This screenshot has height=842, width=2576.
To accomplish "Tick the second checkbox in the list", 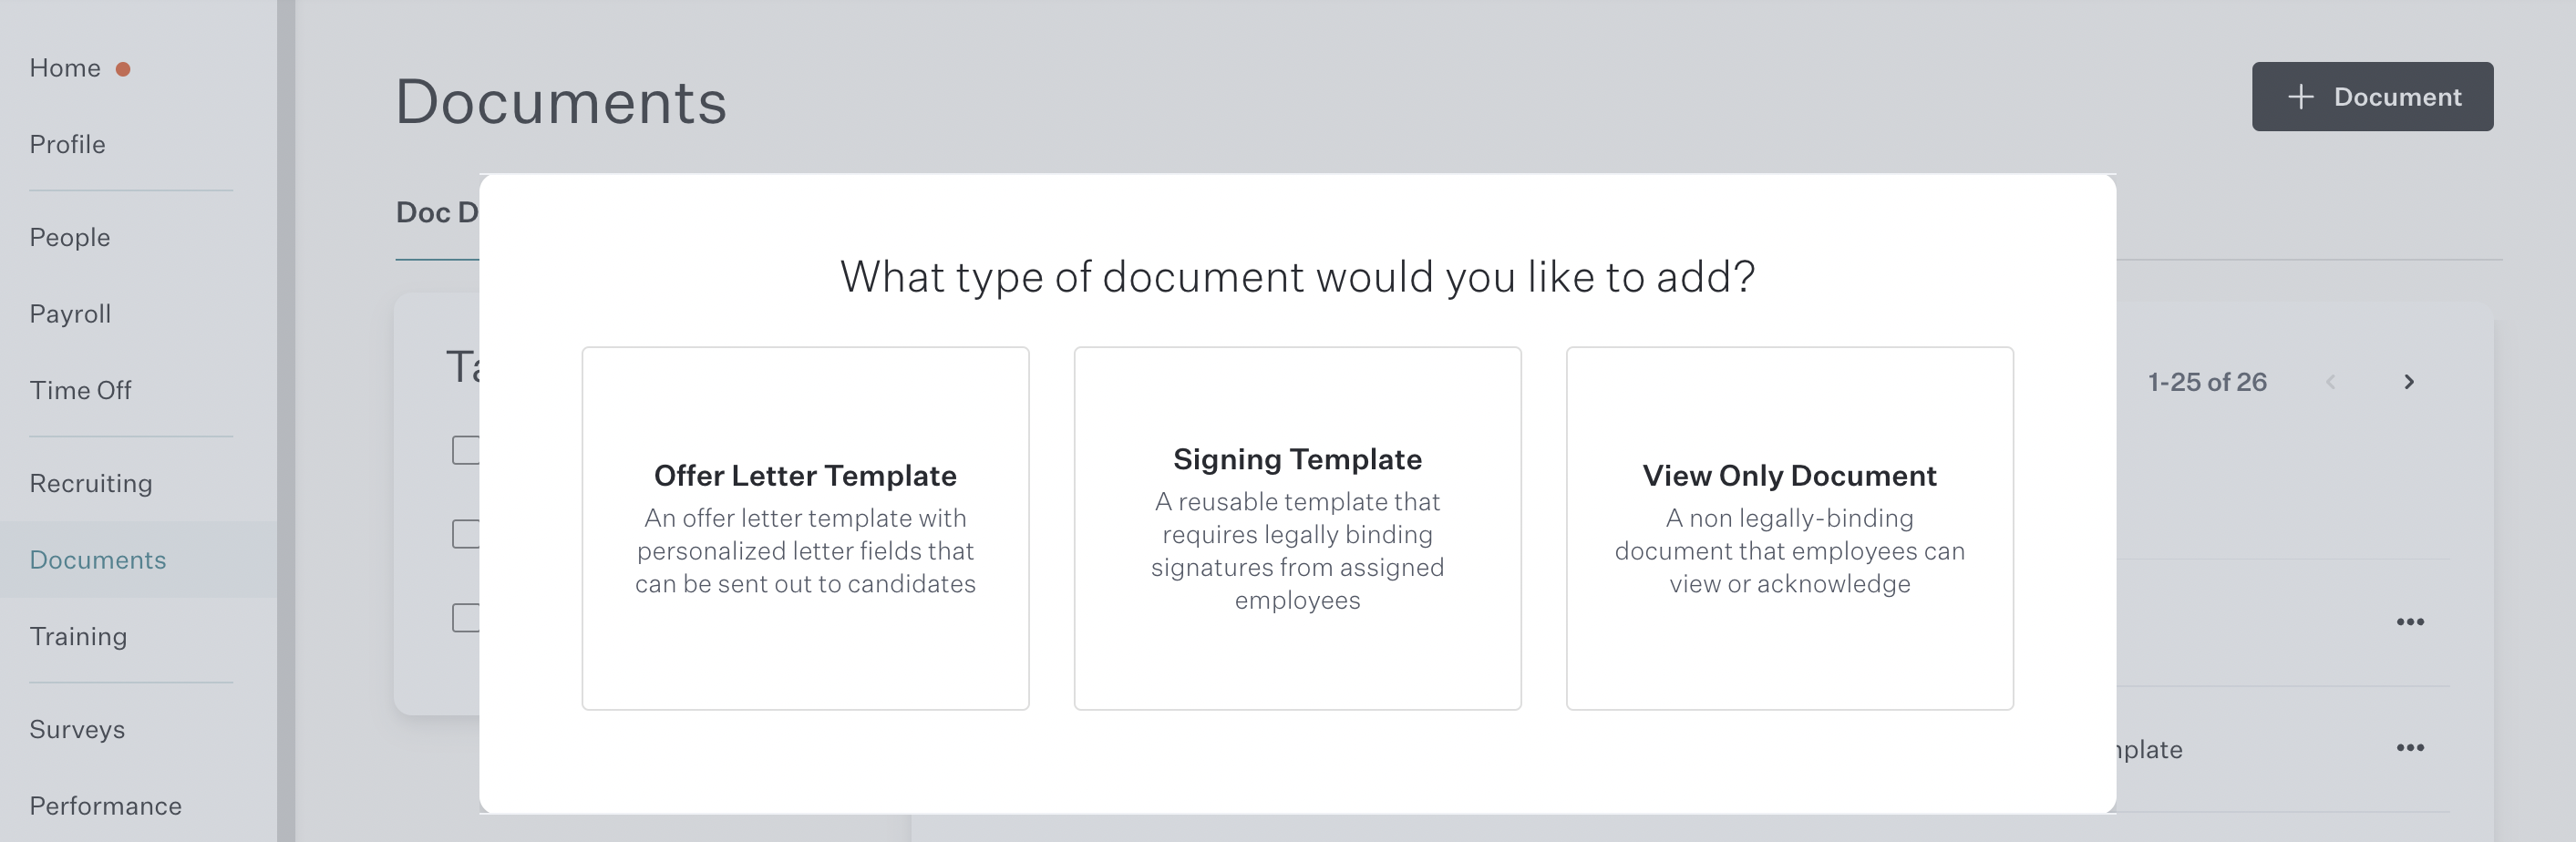I will click(466, 534).
